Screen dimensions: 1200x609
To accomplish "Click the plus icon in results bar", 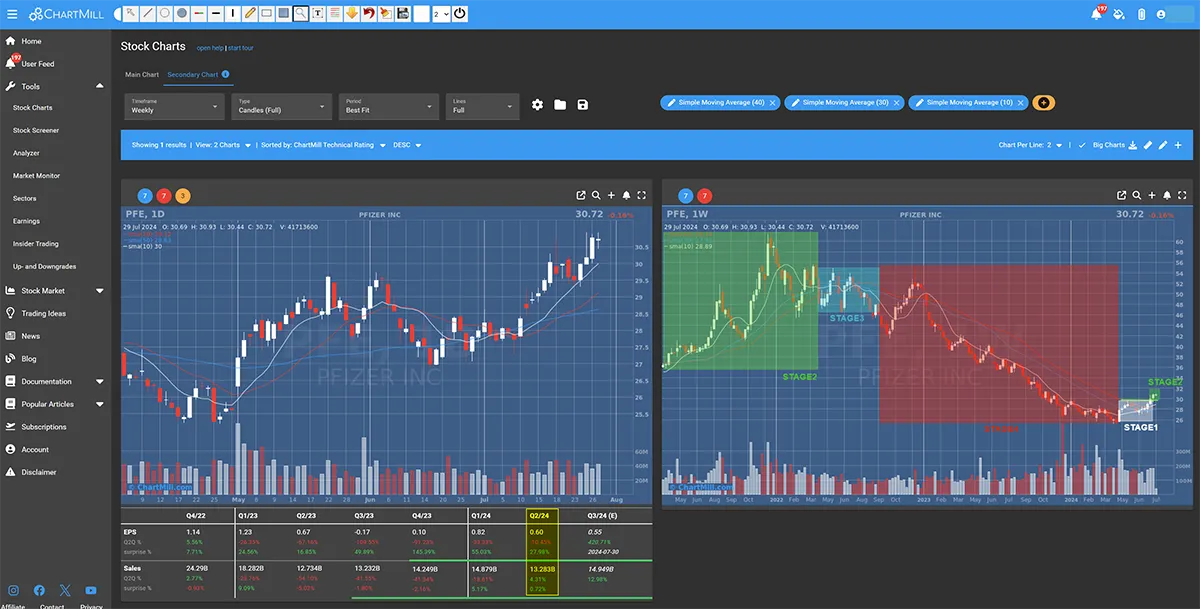I will click(x=1178, y=145).
